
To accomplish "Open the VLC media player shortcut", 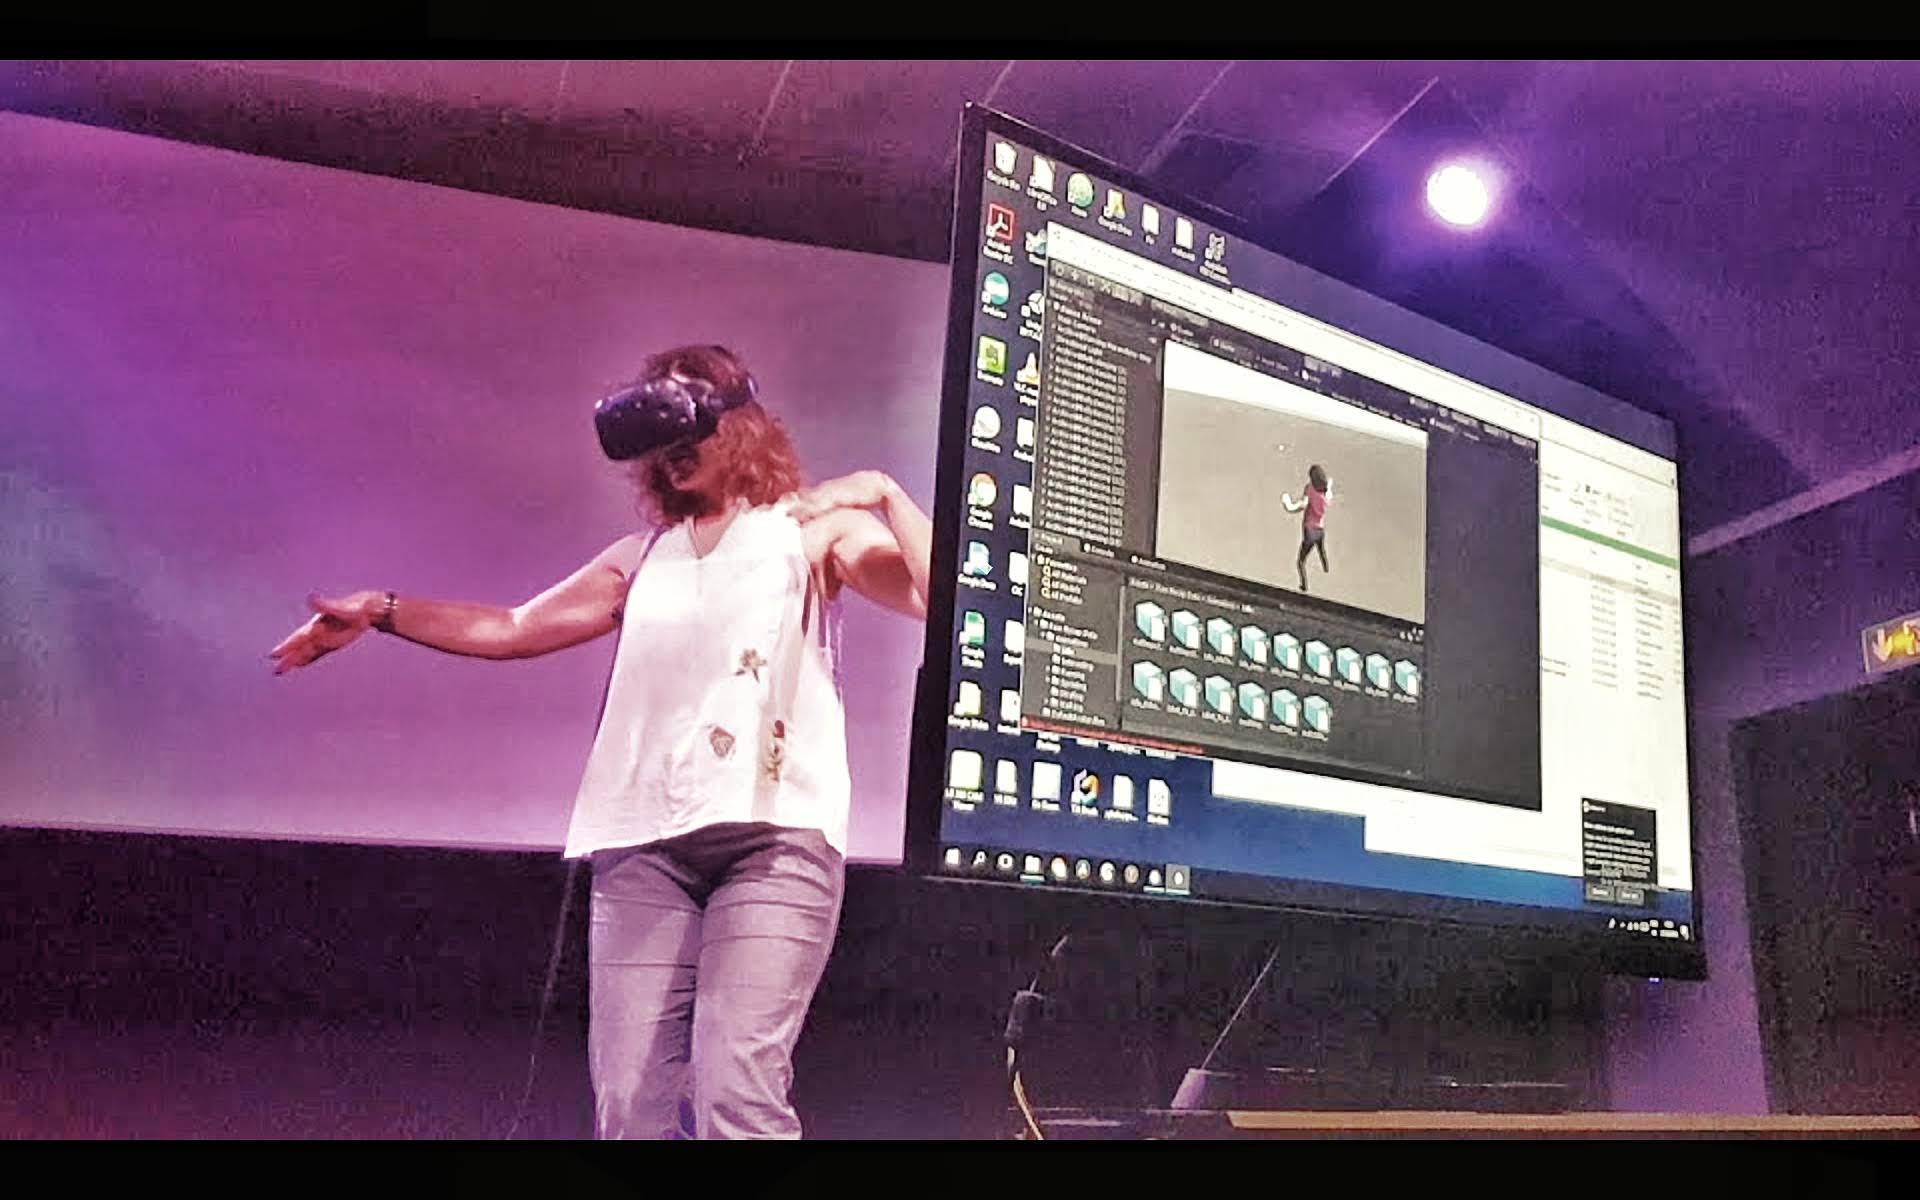I will [x=1030, y=368].
